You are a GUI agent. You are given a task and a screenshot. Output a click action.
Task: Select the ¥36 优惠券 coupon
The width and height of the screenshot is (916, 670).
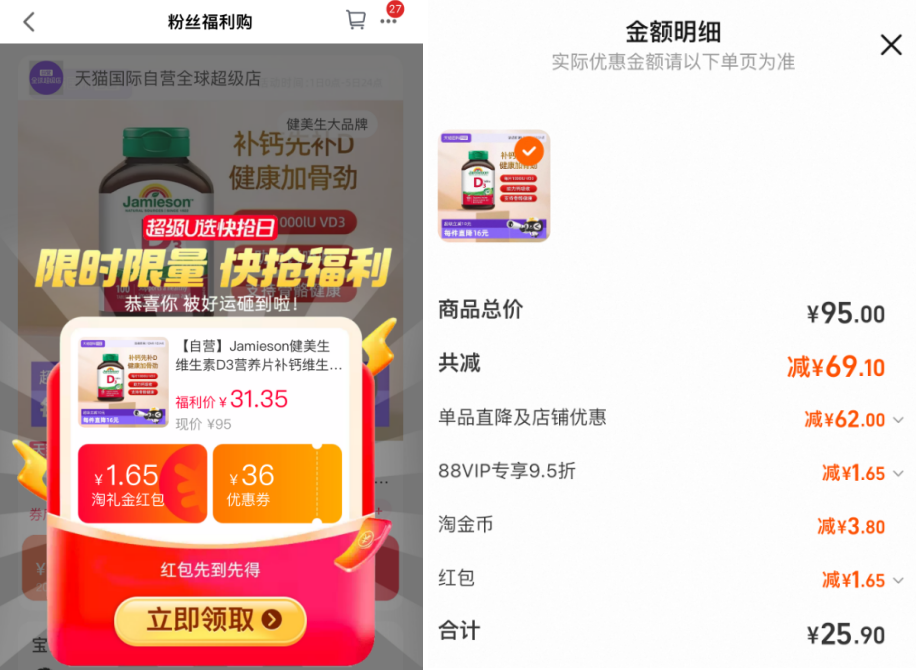277,484
